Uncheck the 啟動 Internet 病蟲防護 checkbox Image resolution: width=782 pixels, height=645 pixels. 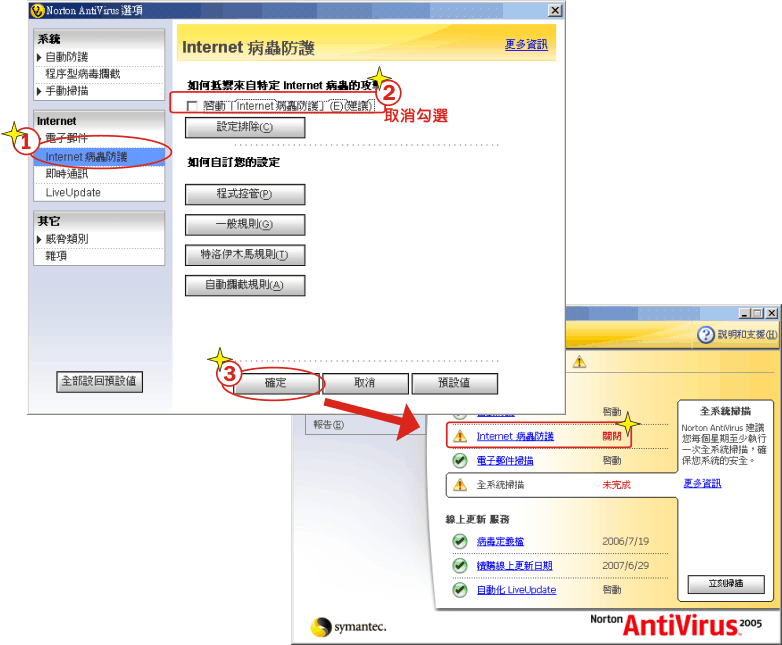(x=192, y=106)
